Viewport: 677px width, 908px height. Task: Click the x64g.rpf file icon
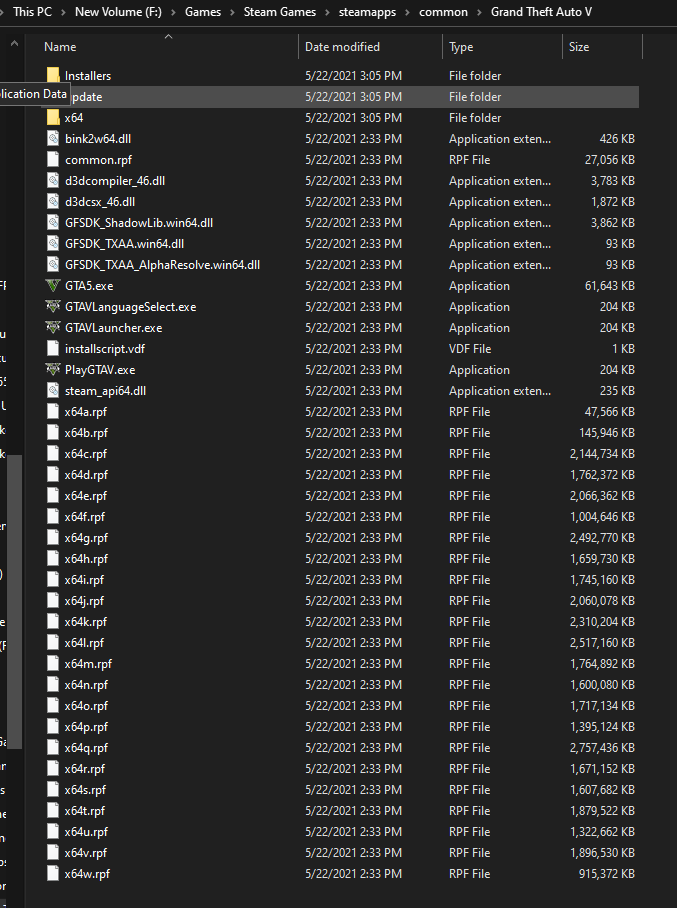pyautogui.click(x=53, y=537)
